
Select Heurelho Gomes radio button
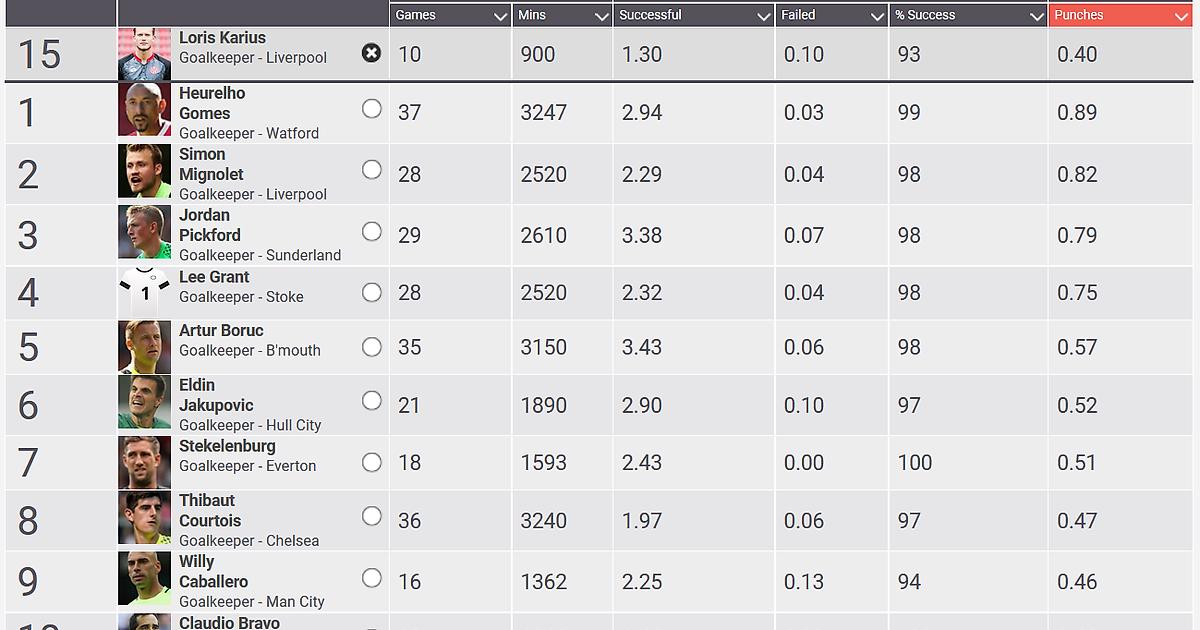point(371,109)
